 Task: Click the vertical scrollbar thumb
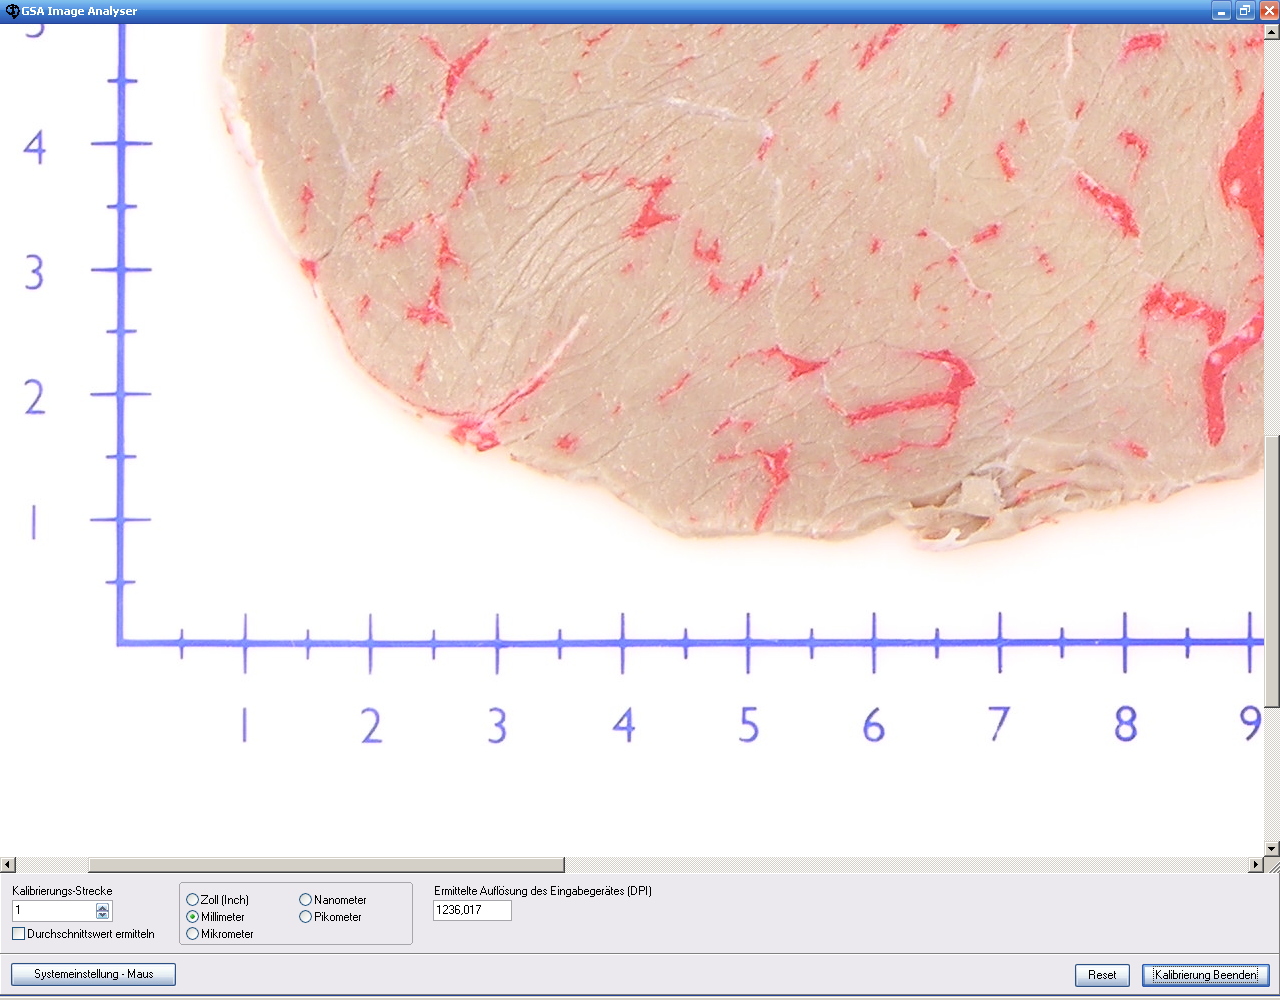click(1272, 572)
